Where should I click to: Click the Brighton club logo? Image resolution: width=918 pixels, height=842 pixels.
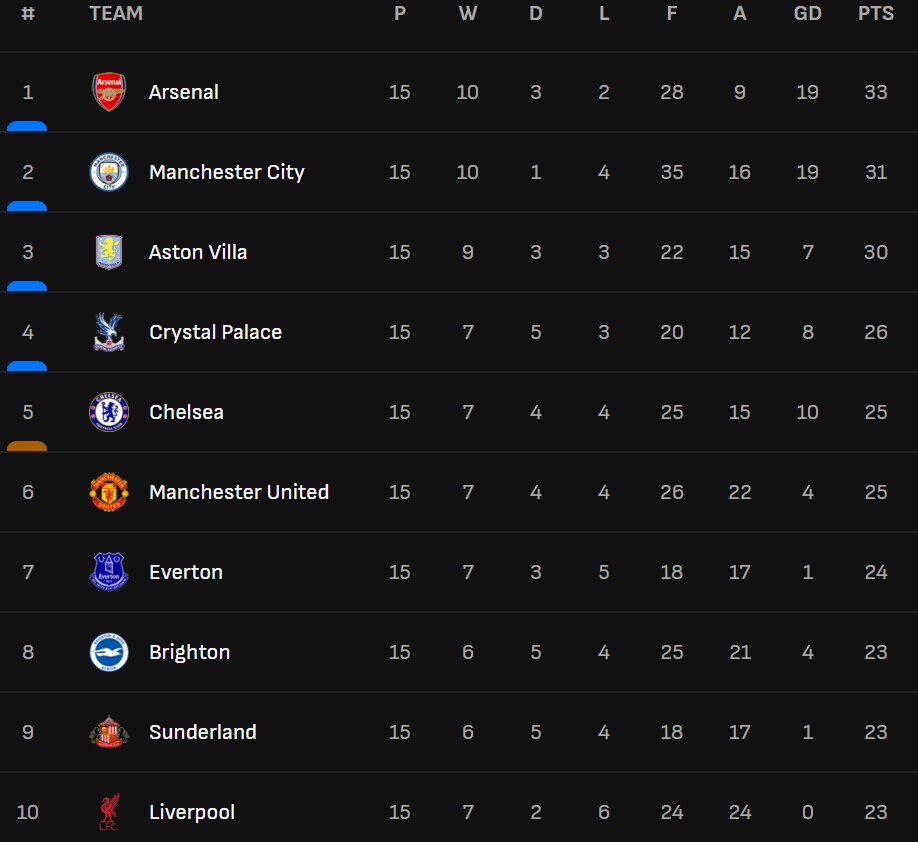pyautogui.click(x=109, y=652)
